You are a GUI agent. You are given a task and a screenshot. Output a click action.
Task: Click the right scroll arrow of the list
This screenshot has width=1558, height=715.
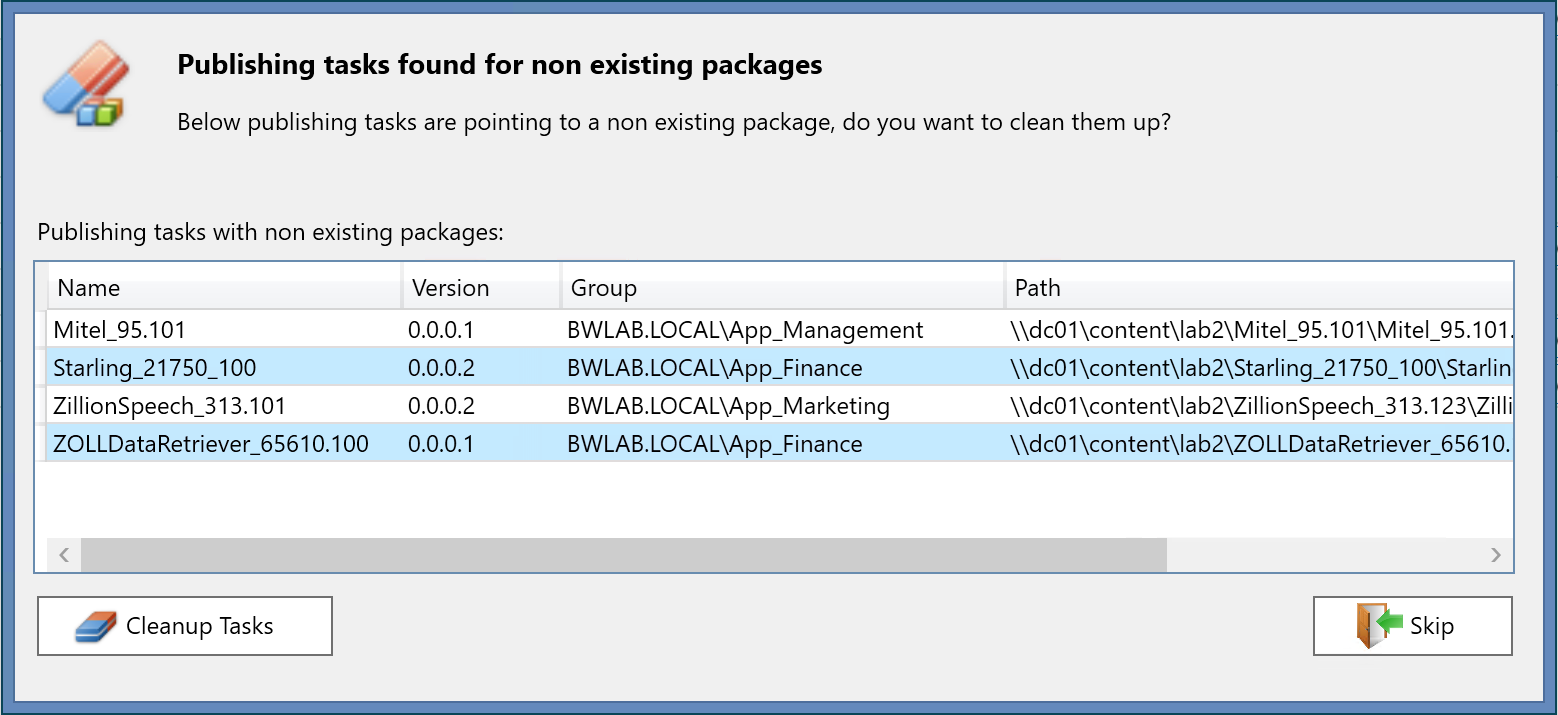pyautogui.click(x=1495, y=555)
